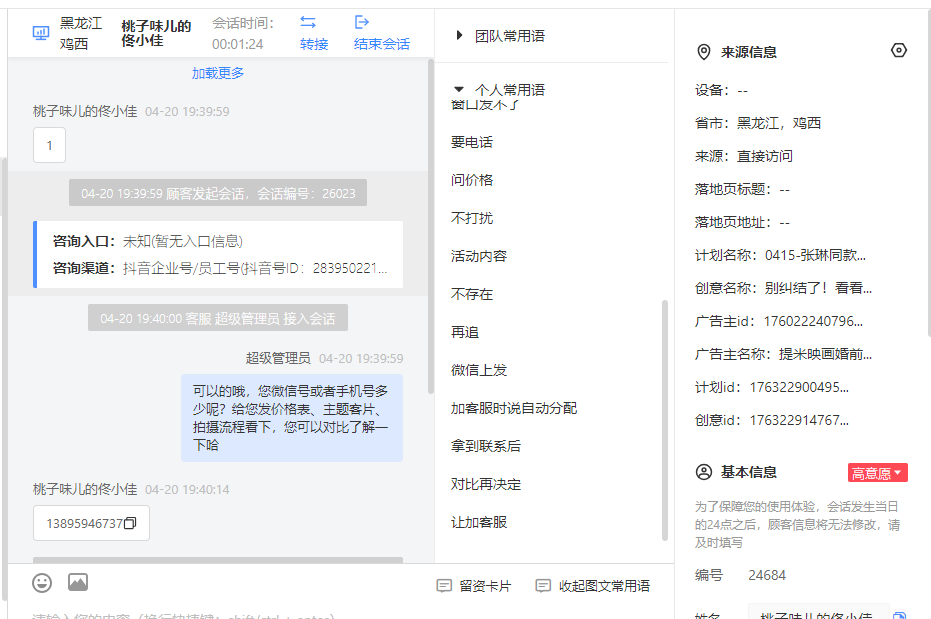Viewport: 931px width, 619px height.
Task: Click the 咨询渠道 抖音企业号 info line
Action: coord(220,268)
